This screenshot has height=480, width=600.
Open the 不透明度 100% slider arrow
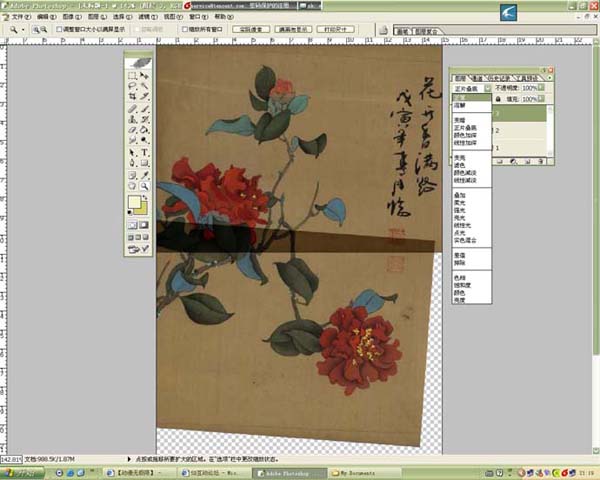click(541, 88)
